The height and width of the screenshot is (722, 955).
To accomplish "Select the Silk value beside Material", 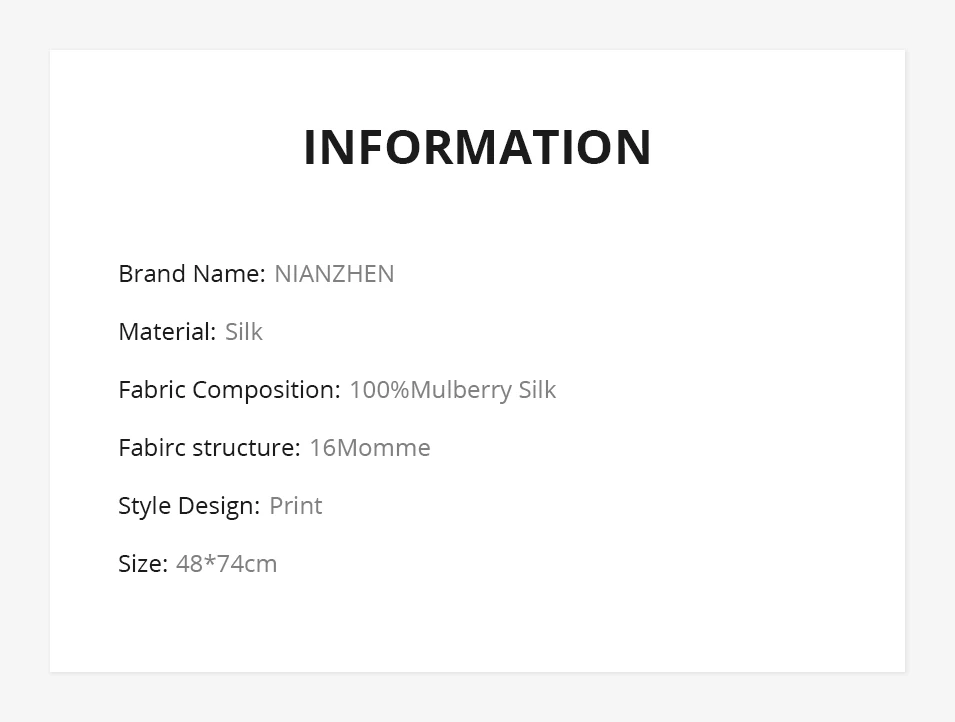I will pos(243,332).
